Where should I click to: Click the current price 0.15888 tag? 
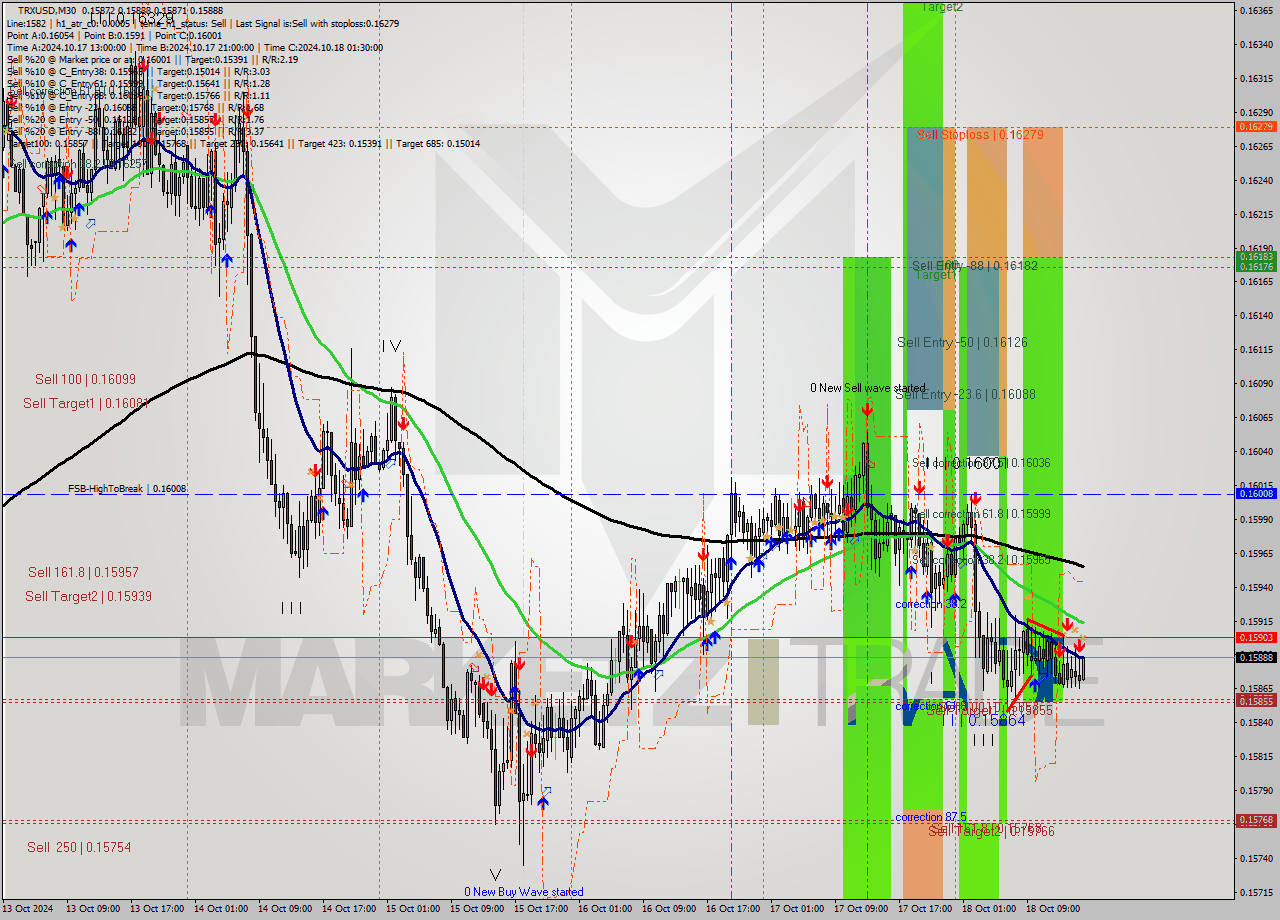pos(1255,657)
